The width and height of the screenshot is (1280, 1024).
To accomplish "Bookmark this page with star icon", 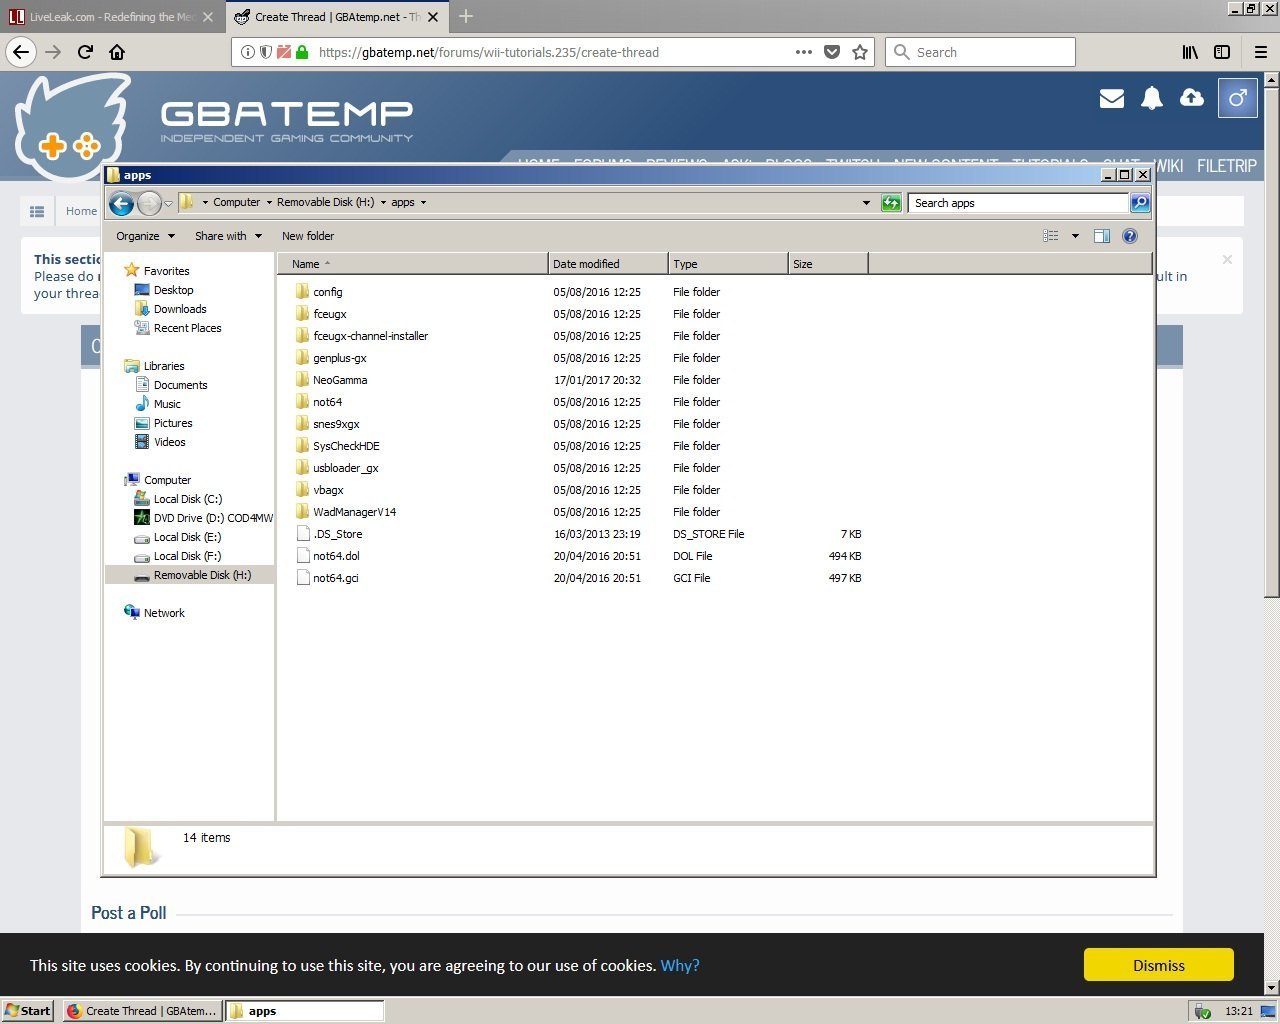I will tap(860, 52).
